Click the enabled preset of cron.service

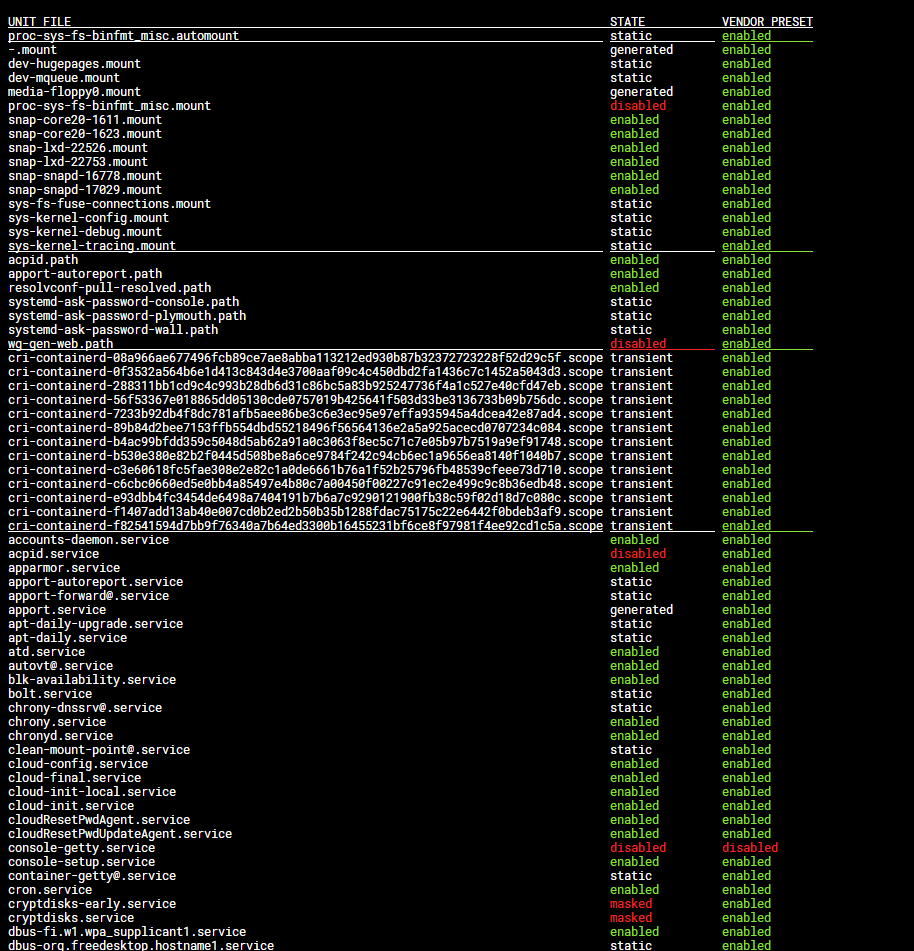coord(746,889)
